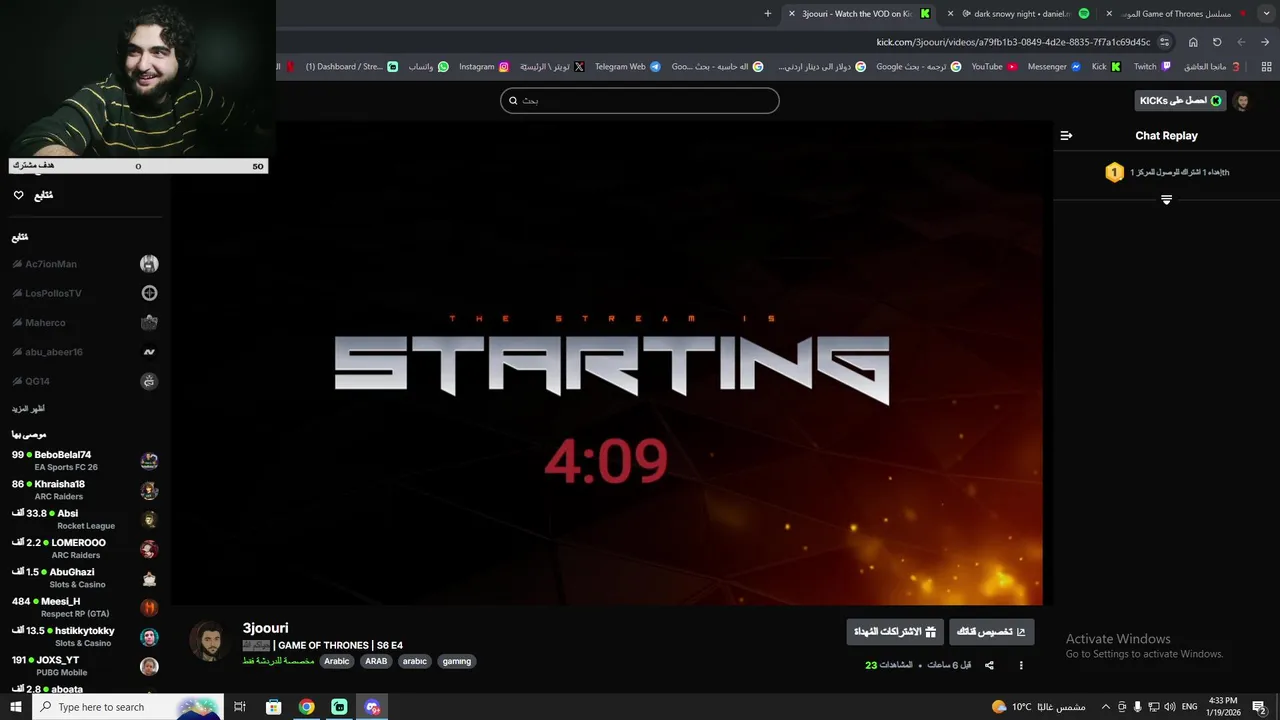Open the Kick bookmark
Screen dimensions: 1280x720
coord(1106,67)
